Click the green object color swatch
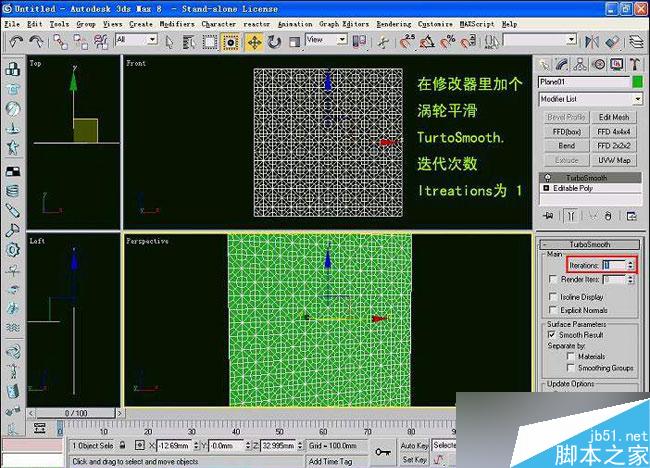Screen dimensions: 650x468 (638, 82)
